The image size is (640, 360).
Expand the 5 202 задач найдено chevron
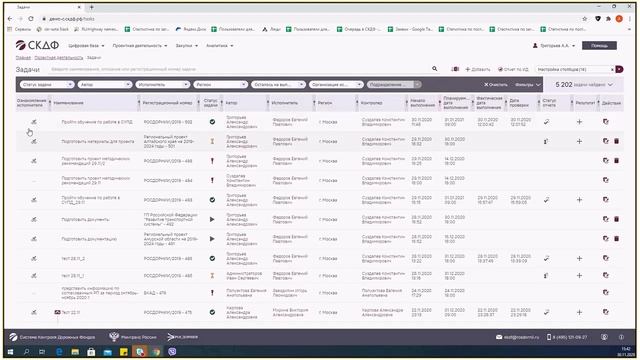pos(610,85)
